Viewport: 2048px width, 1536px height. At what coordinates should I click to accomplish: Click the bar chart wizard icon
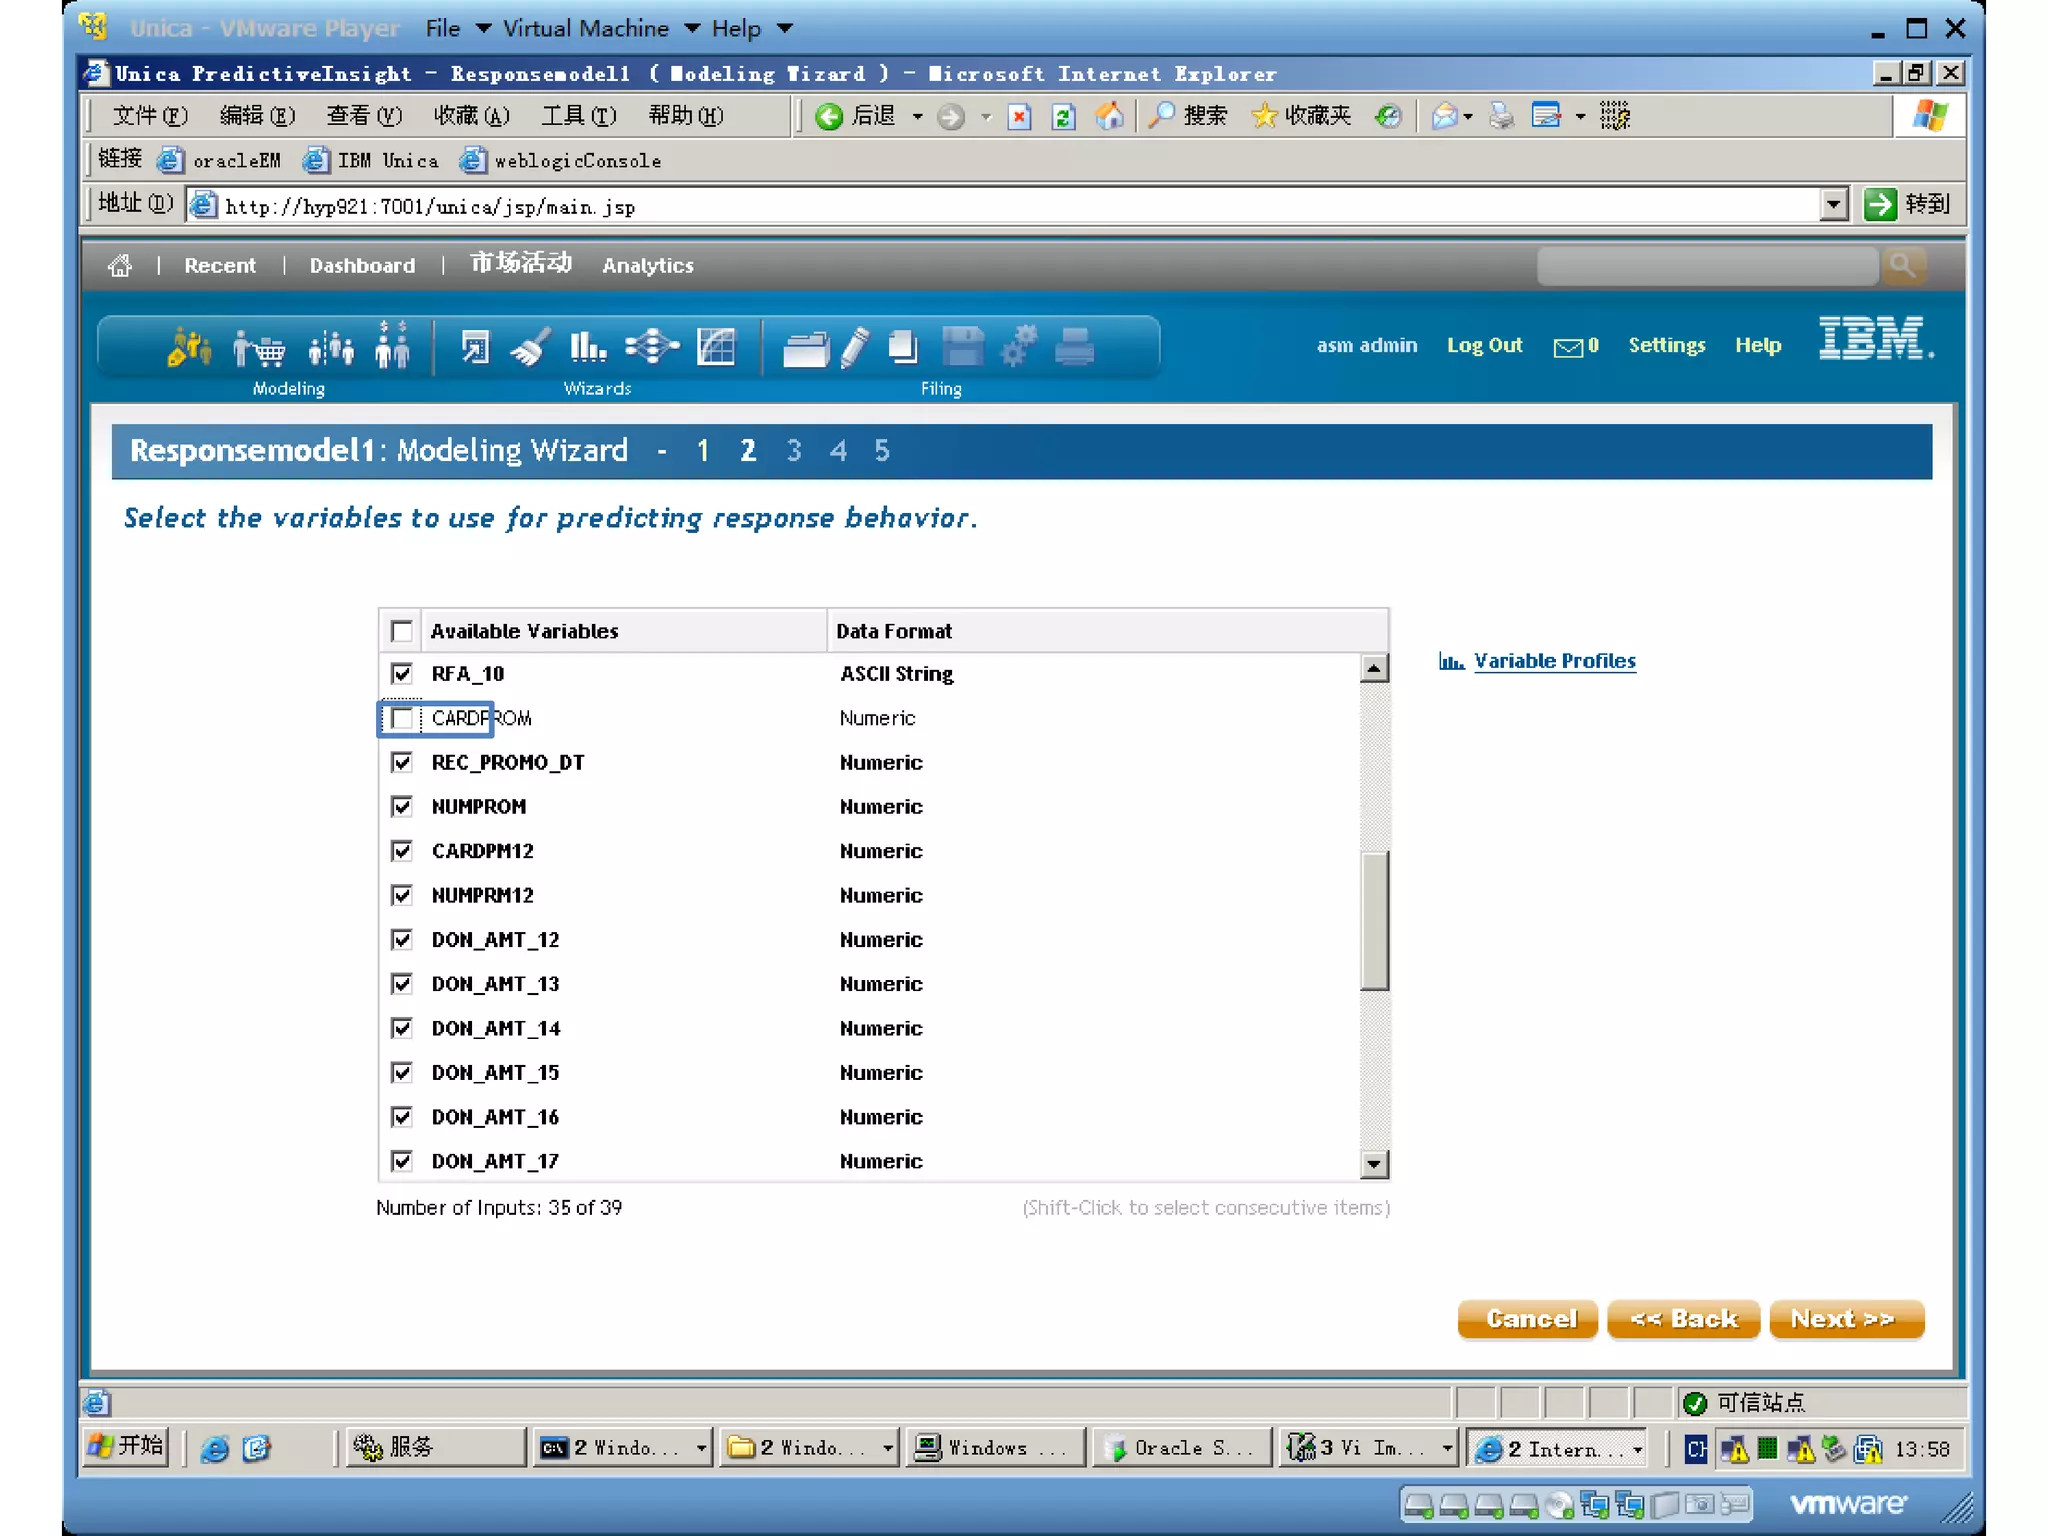click(x=587, y=347)
